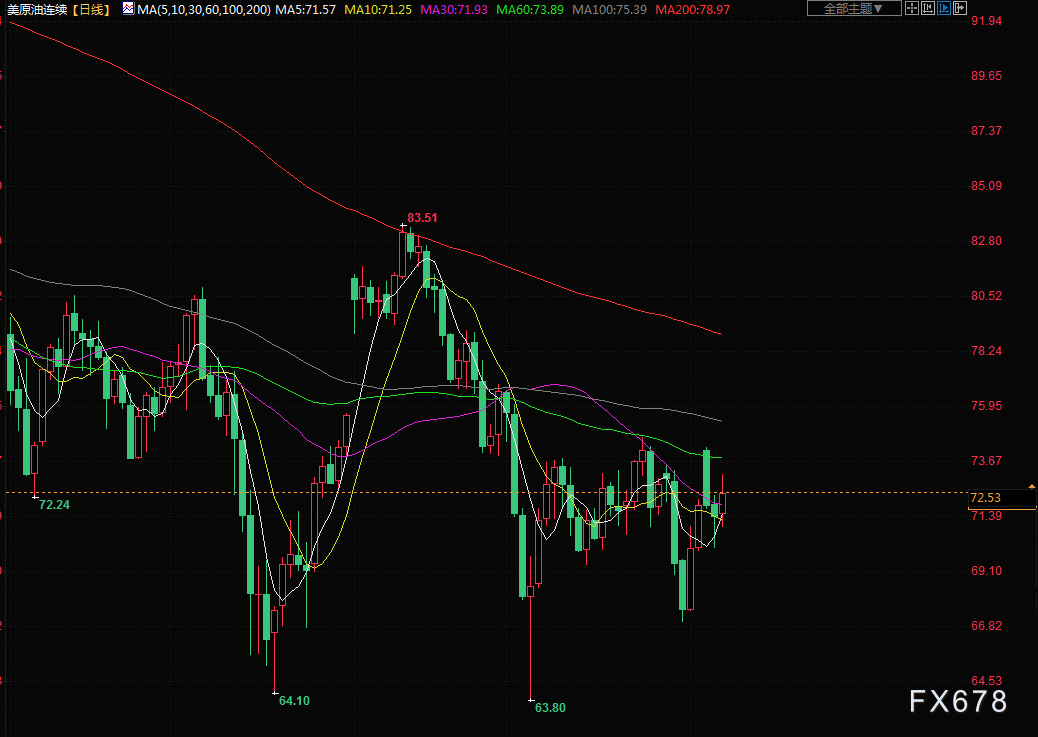Click the 63.80 low price marker

(x=550, y=707)
